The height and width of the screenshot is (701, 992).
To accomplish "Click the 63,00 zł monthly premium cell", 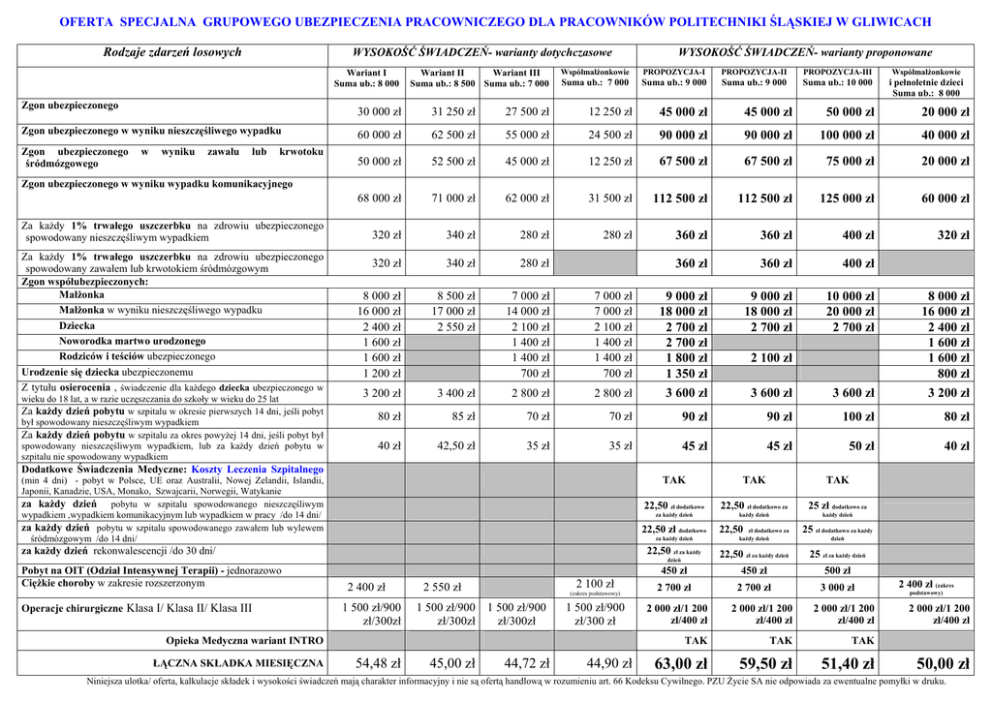I will click(682, 661).
